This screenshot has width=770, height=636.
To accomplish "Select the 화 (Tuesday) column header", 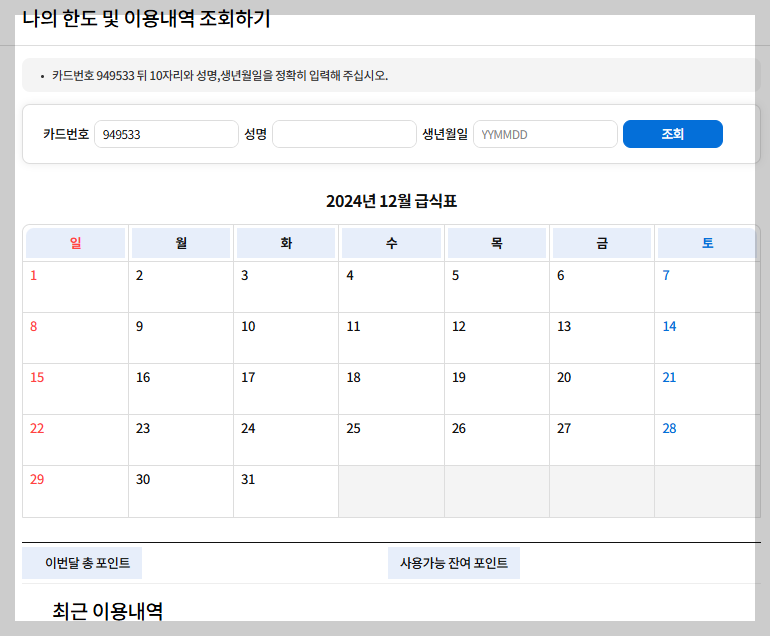I will click(x=286, y=243).
